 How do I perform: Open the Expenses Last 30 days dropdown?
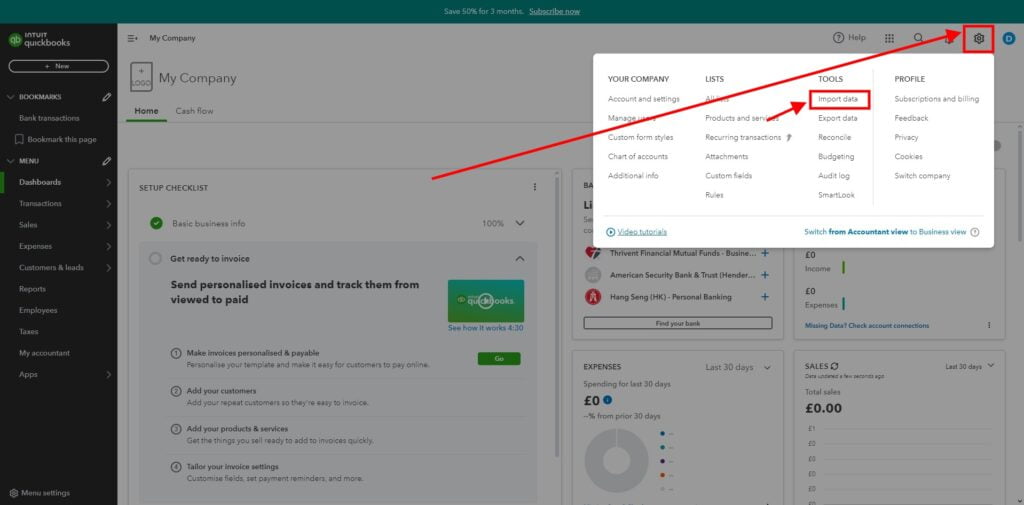[738, 367]
